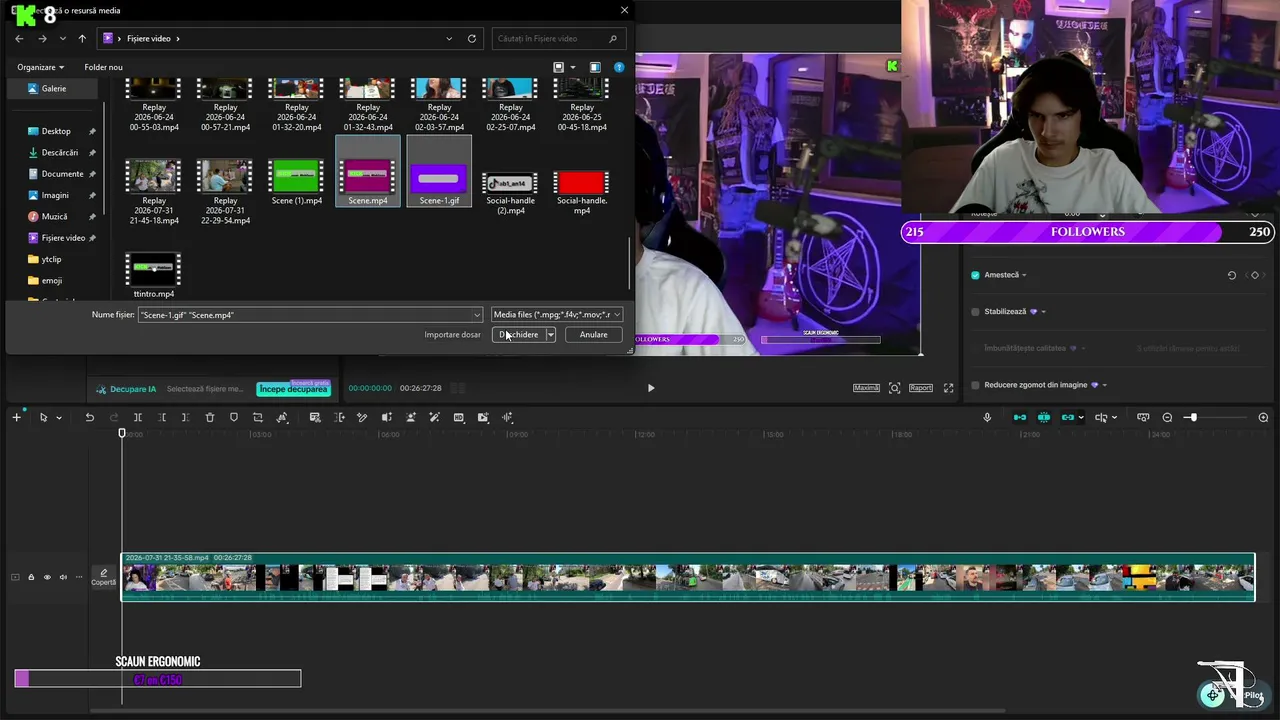Screen dimensions: 1280x720
Task: Click the Nume fișier input field
Action: 310,315
